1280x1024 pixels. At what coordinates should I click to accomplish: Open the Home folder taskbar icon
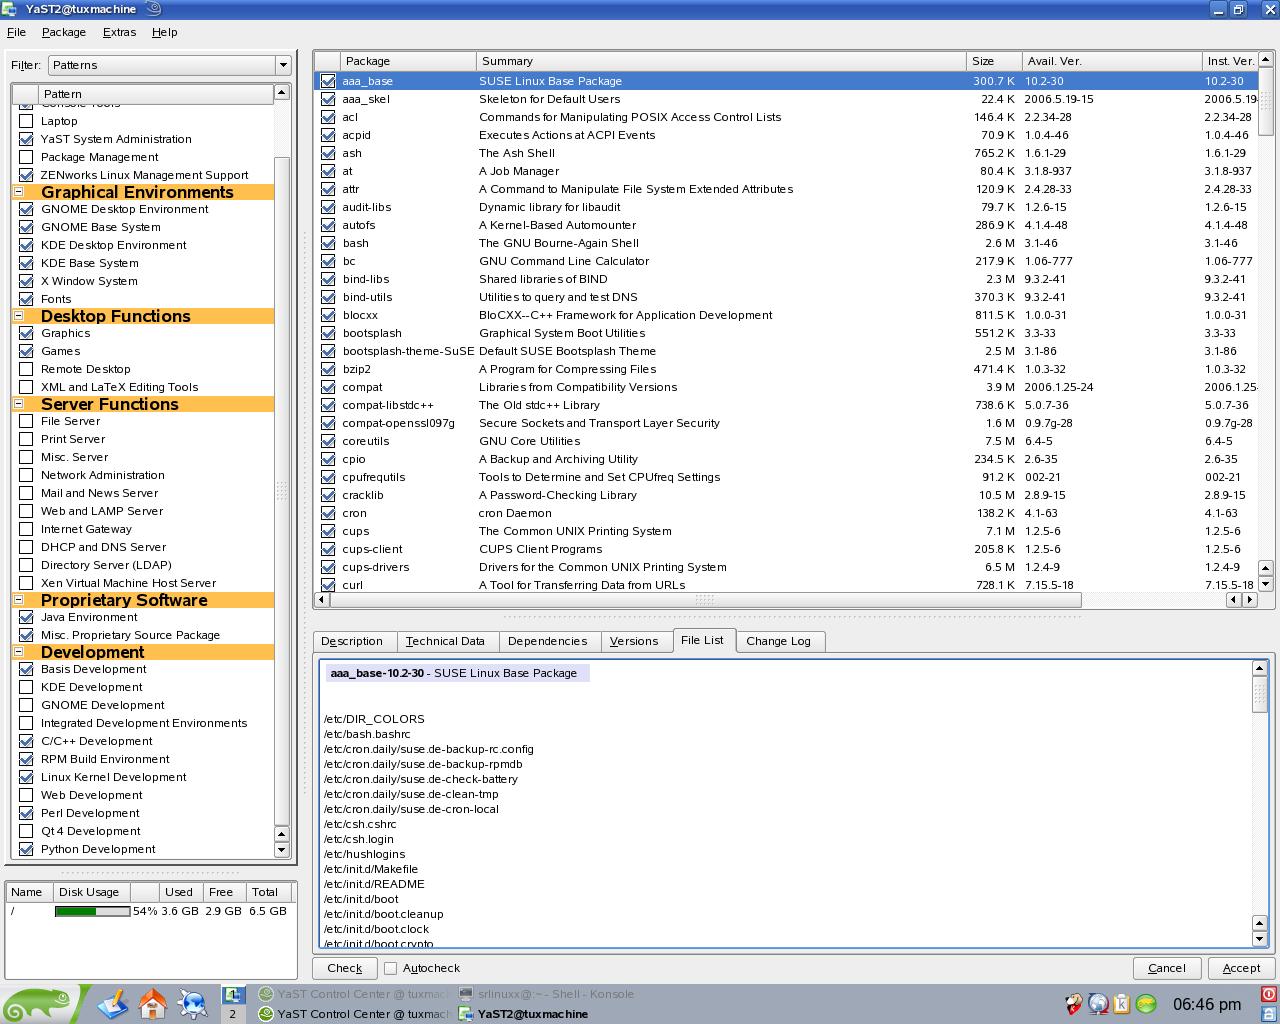(153, 1003)
